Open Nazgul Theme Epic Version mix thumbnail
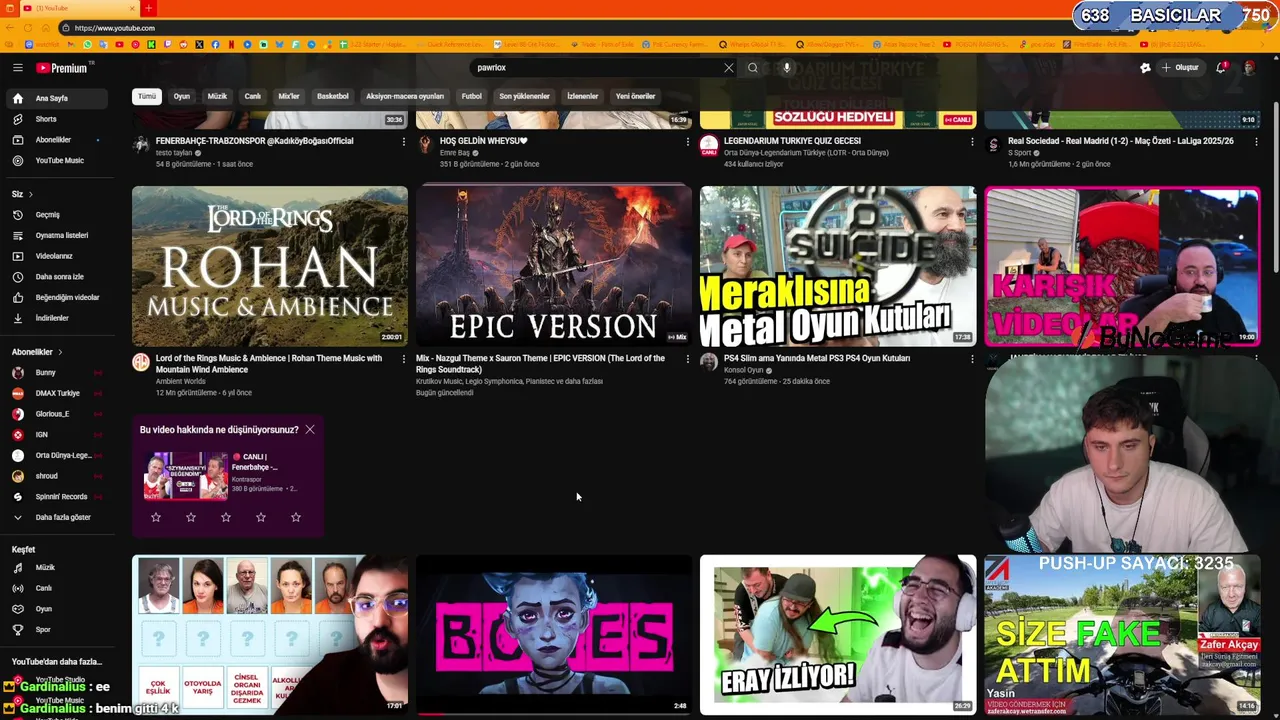 (x=554, y=265)
